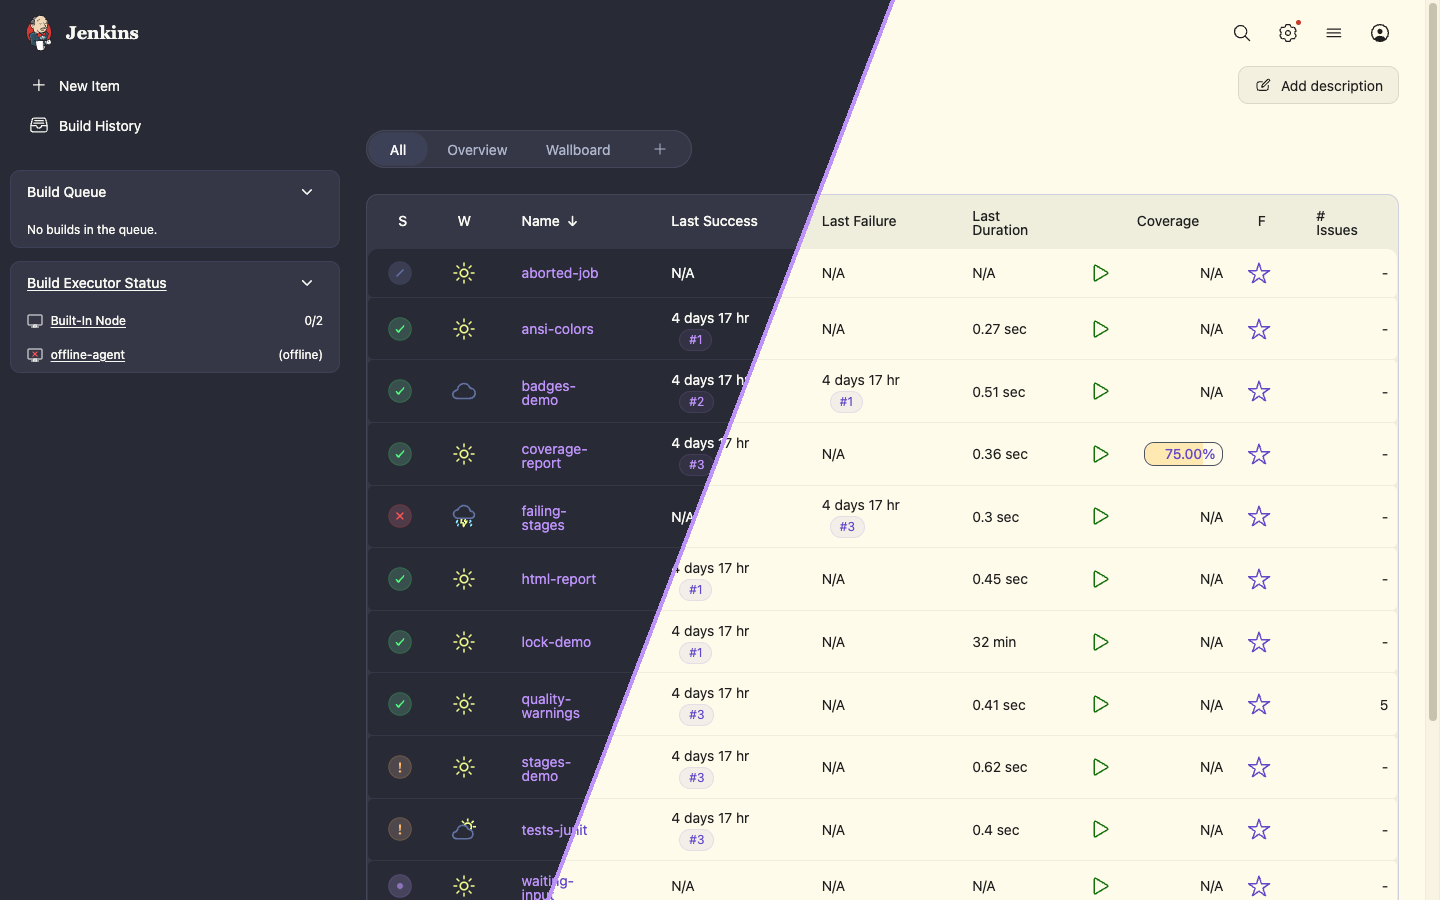Toggle favorite star for html-report

(x=1259, y=579)
